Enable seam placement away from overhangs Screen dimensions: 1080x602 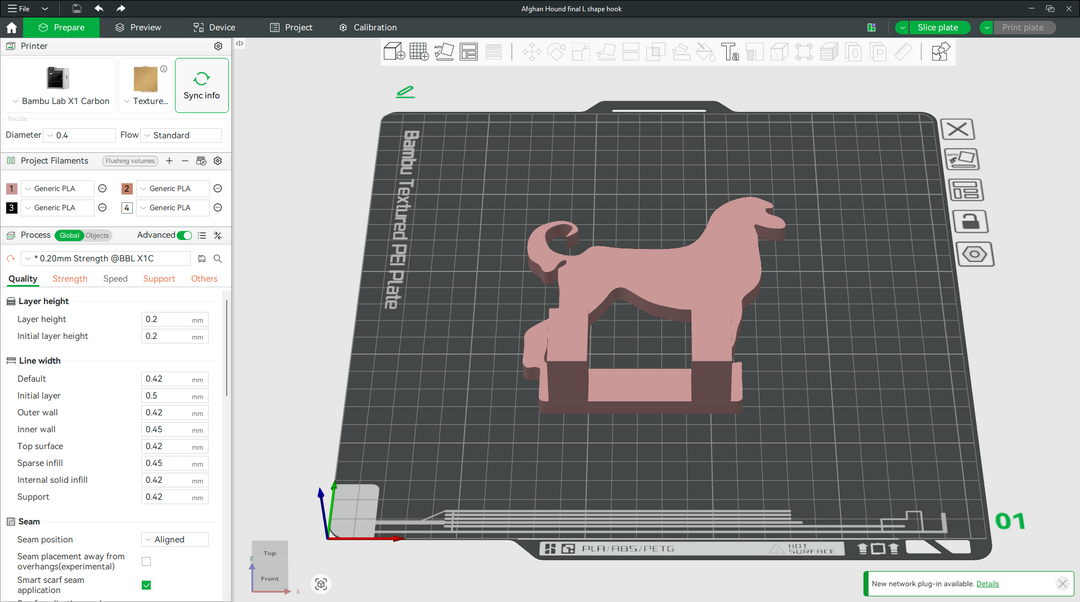[146, 561]
